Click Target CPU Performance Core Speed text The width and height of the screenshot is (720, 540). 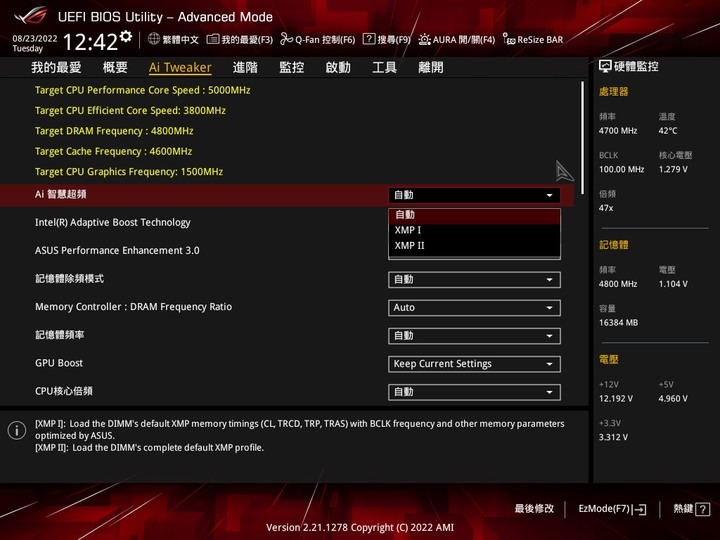coord(142,90)
